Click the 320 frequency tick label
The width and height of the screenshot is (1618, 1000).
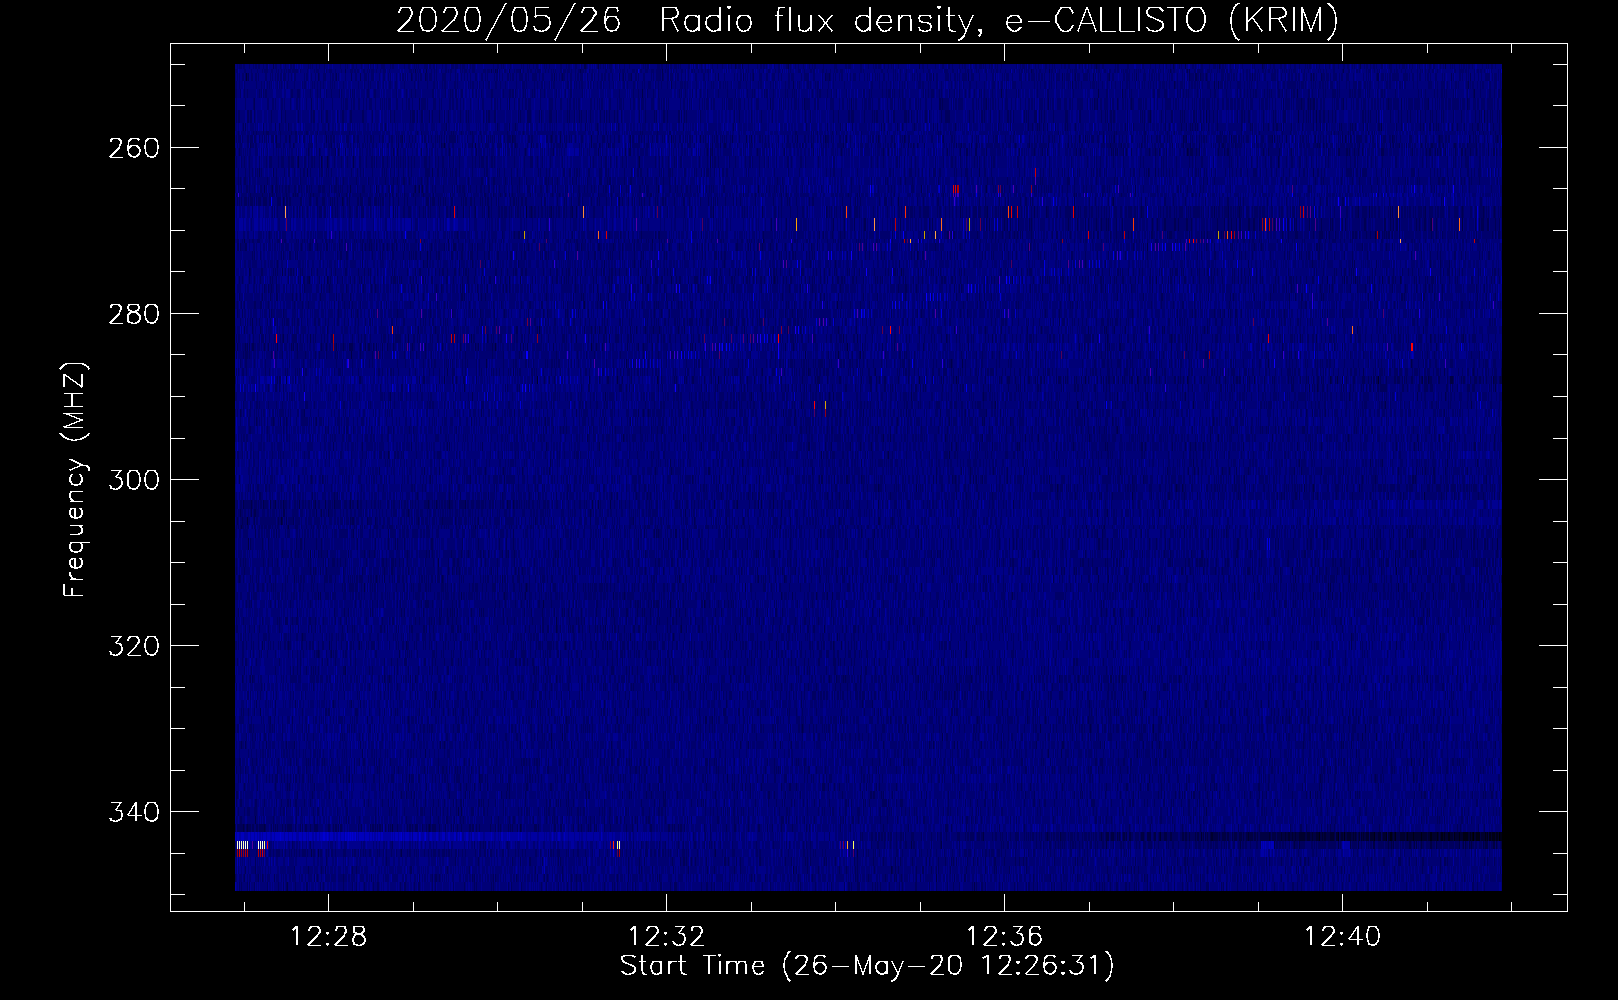click(x=133, y=646)
